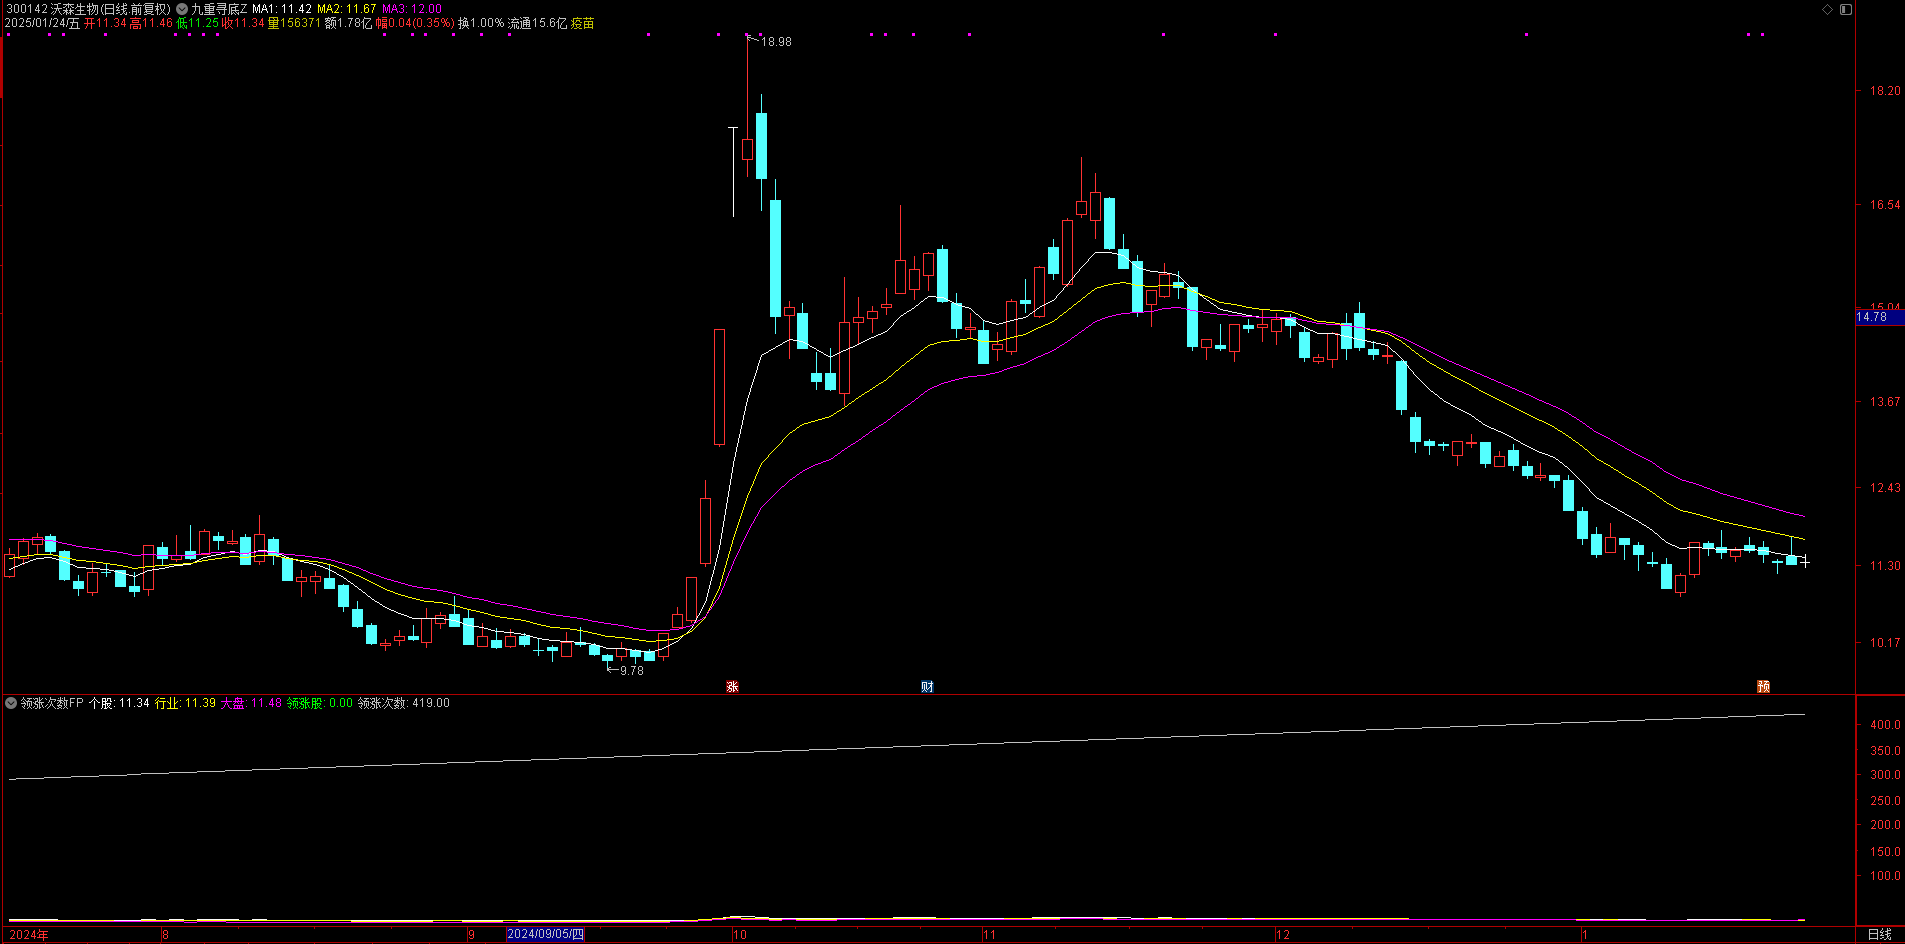
Task: Click the highlighted date 2024/09/05/四 label
Action: (545, 935)
